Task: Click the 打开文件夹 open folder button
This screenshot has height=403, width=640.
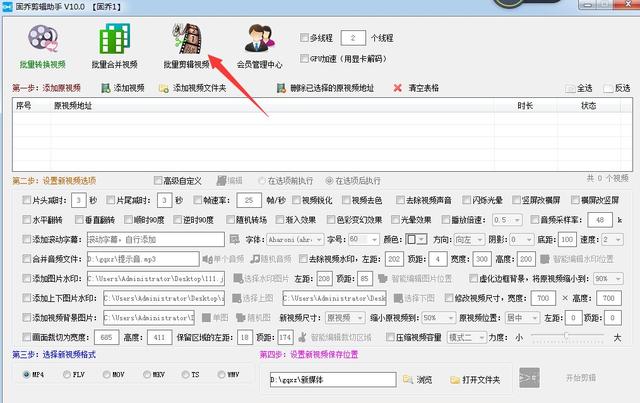Action: click(474, 380)
